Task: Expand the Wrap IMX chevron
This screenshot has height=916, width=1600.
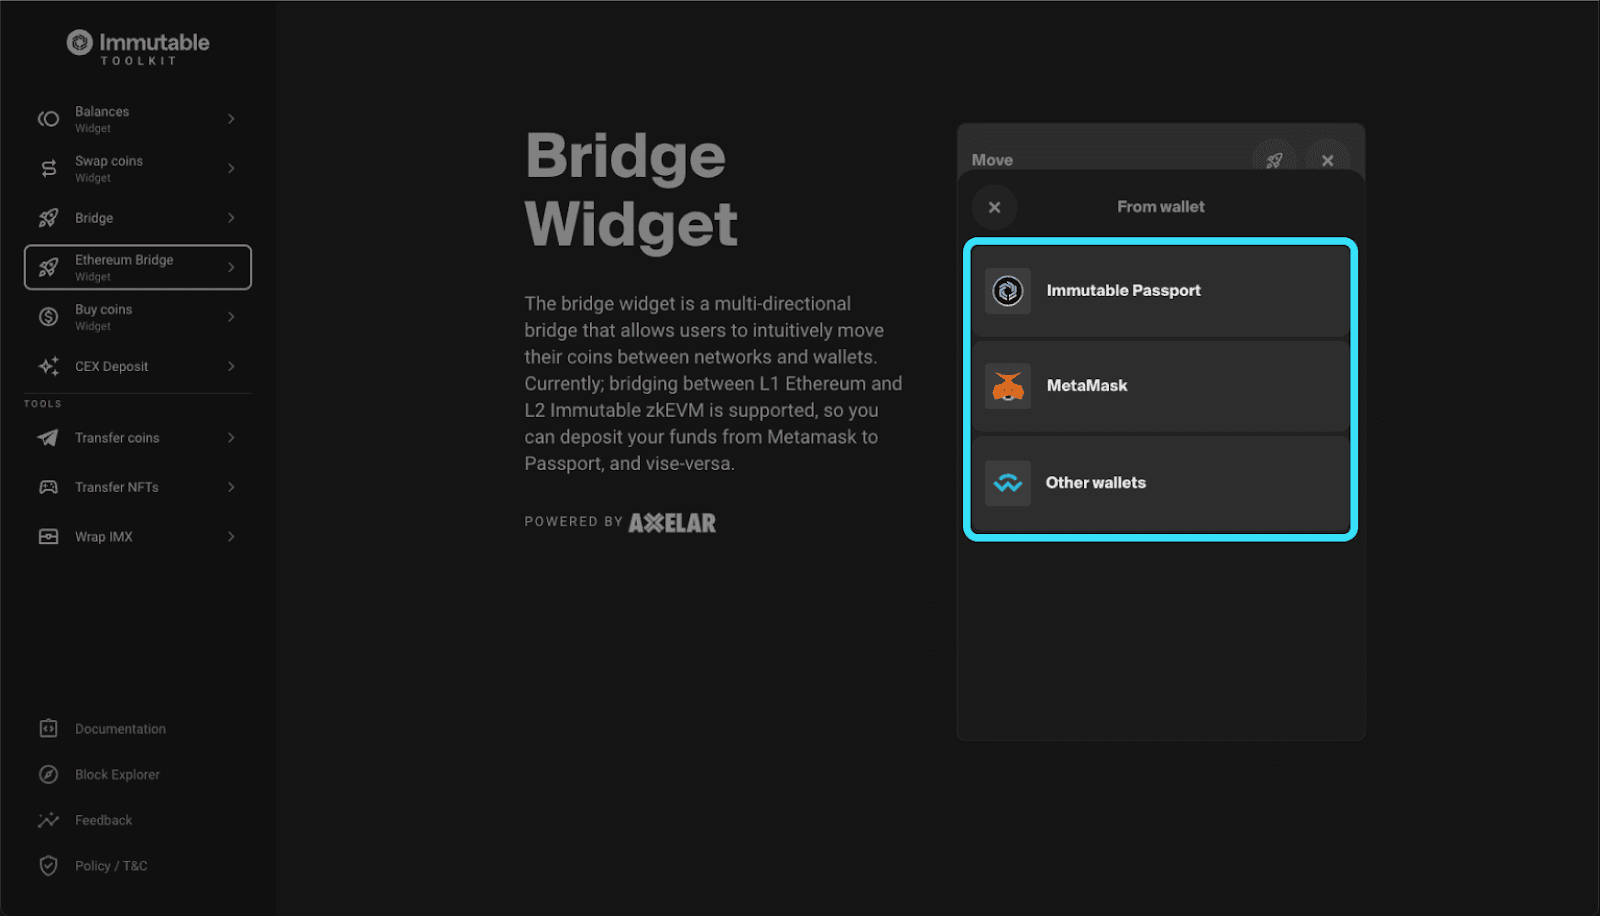Action: 231,536
